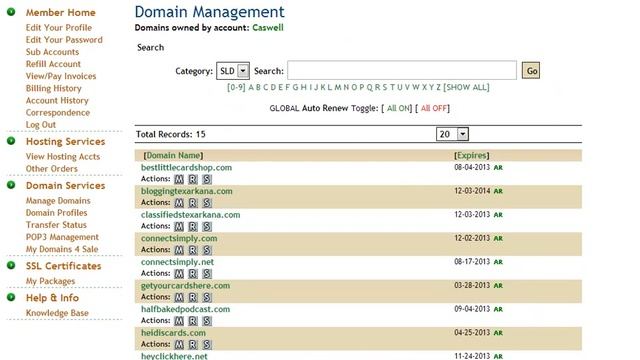Click the M action icon for getyourcardshere.com
640x360 pixels.
pos(179,298)
